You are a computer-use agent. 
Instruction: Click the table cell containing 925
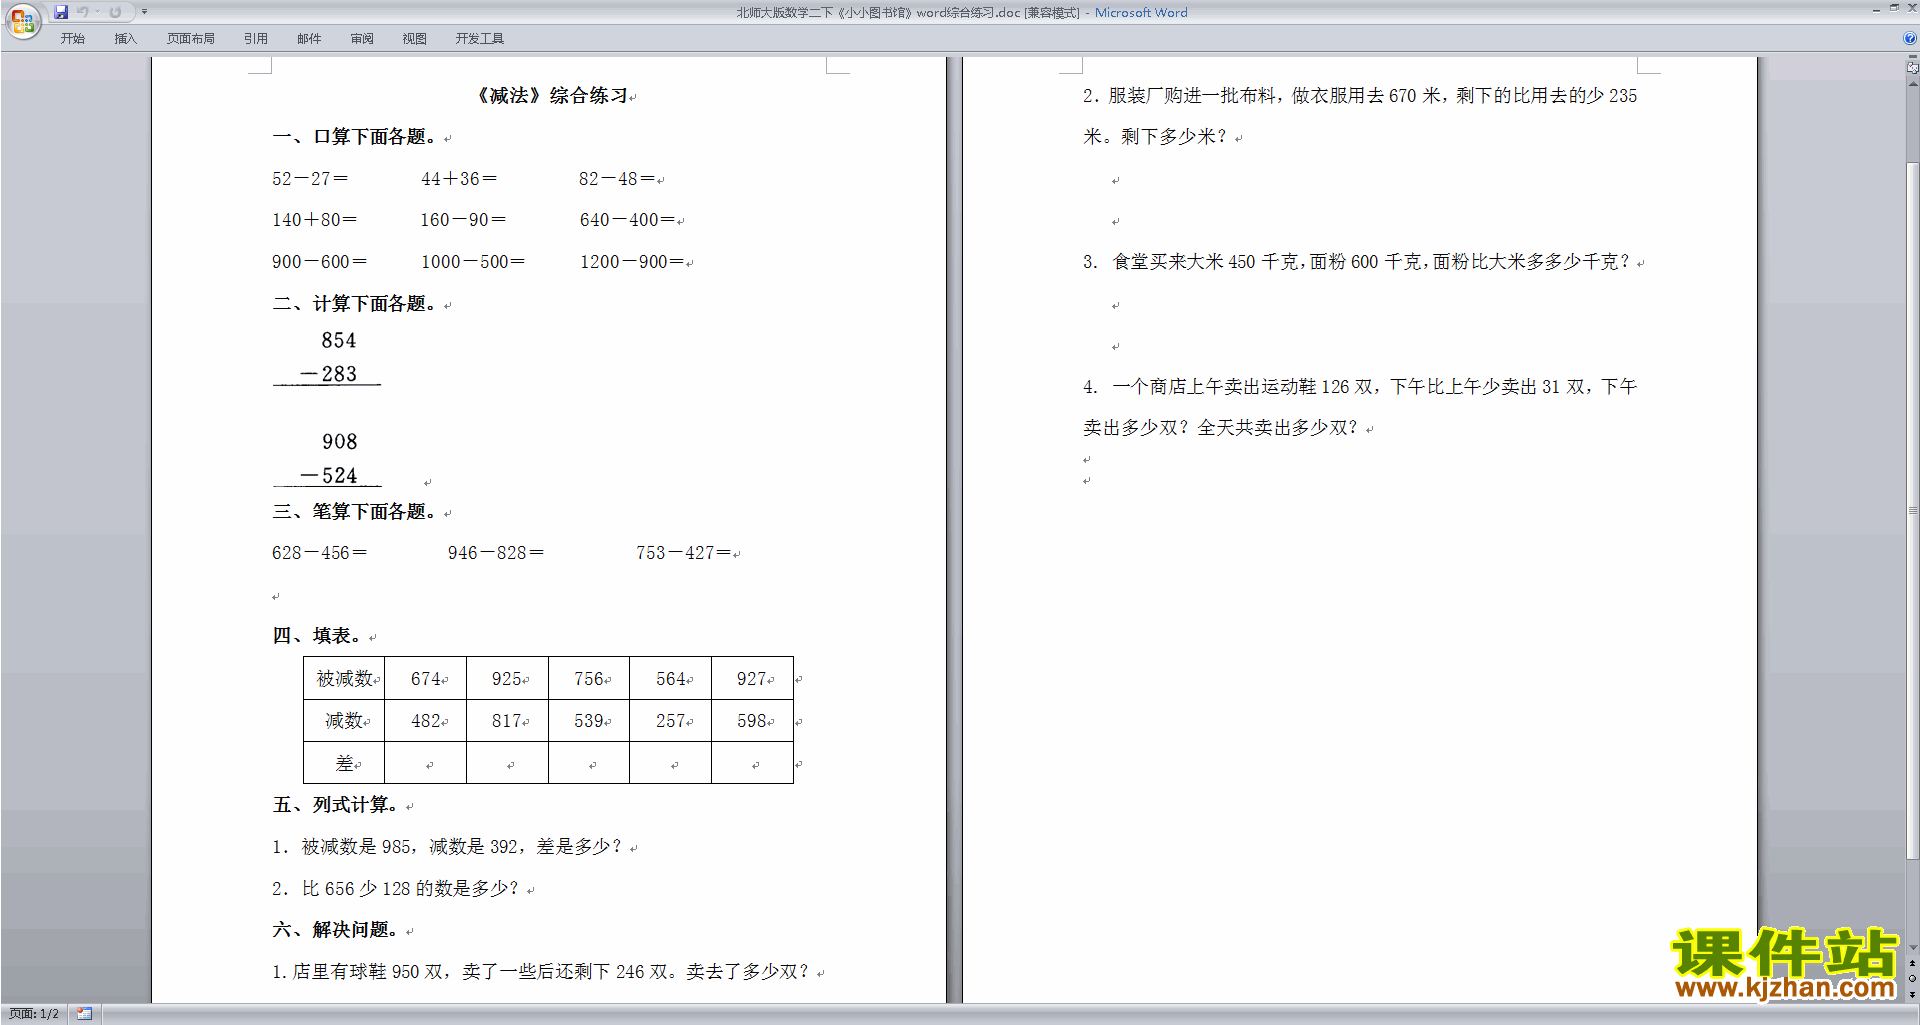pos(507,678)
